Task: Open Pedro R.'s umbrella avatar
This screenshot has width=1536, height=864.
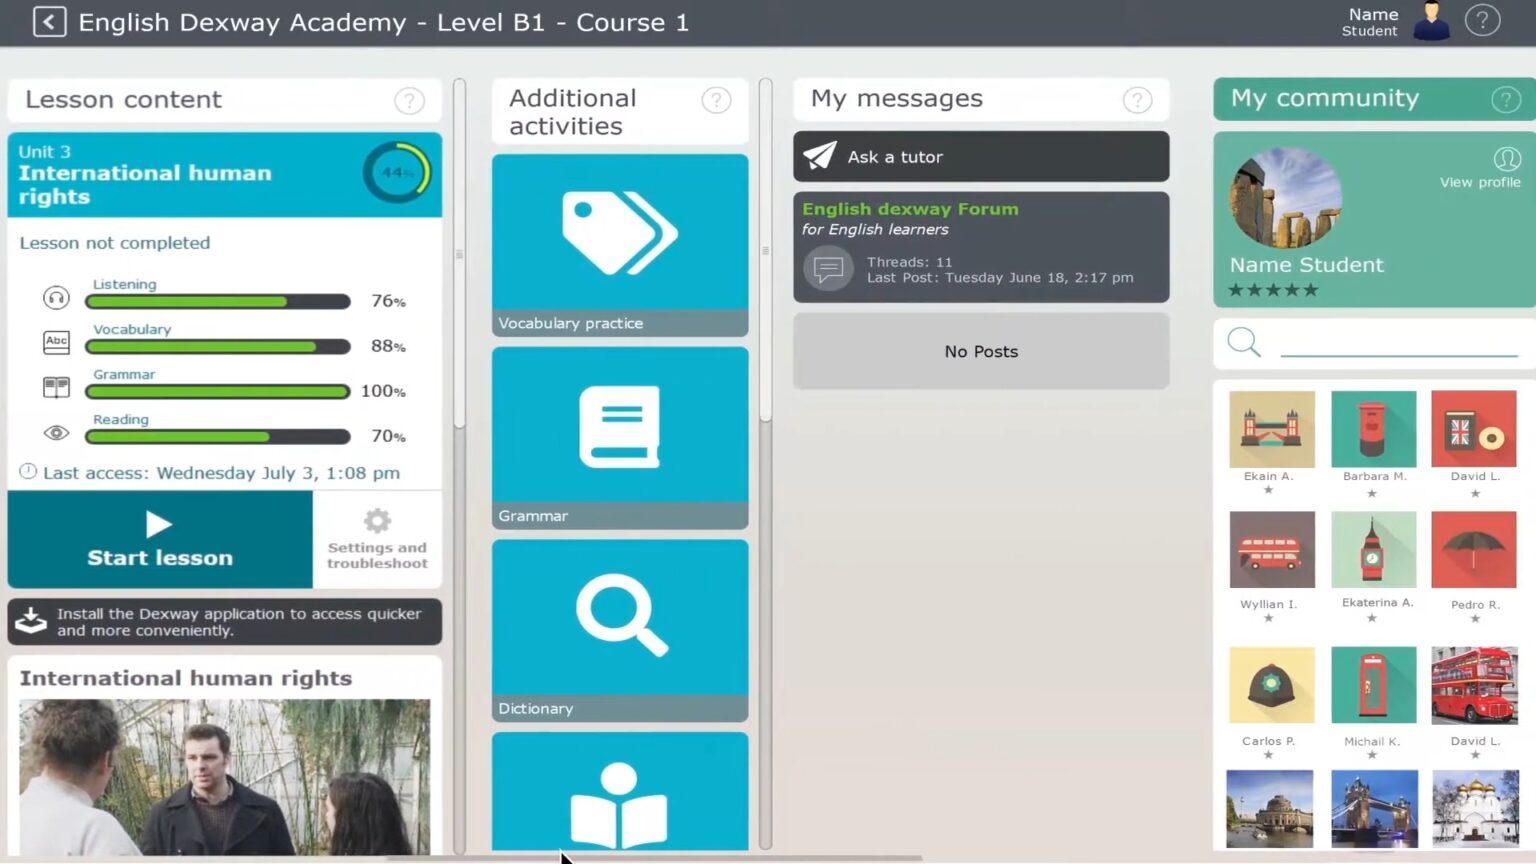Action: (1474, 549)
